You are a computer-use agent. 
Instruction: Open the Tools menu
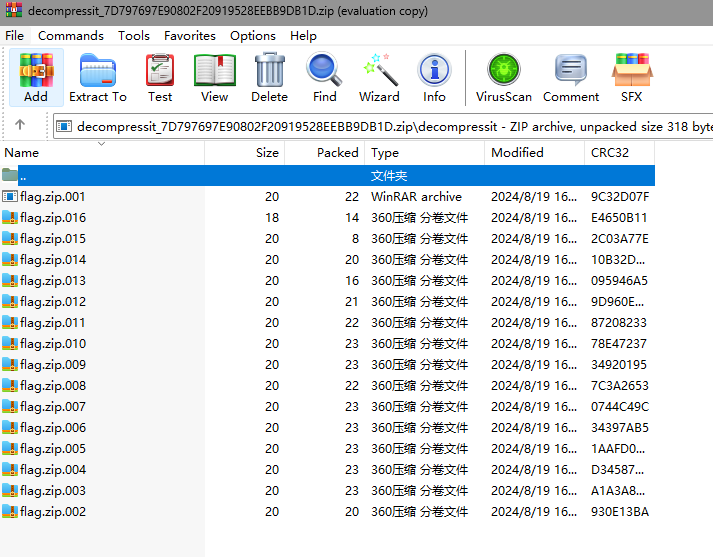tap(134, 35)
